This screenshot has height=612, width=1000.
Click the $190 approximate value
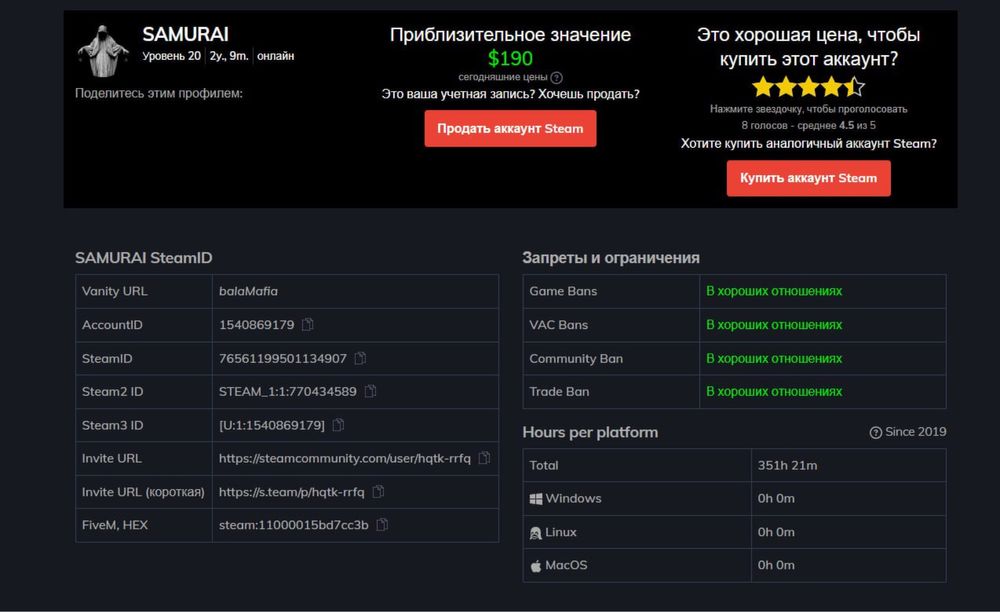coord(510,58)
